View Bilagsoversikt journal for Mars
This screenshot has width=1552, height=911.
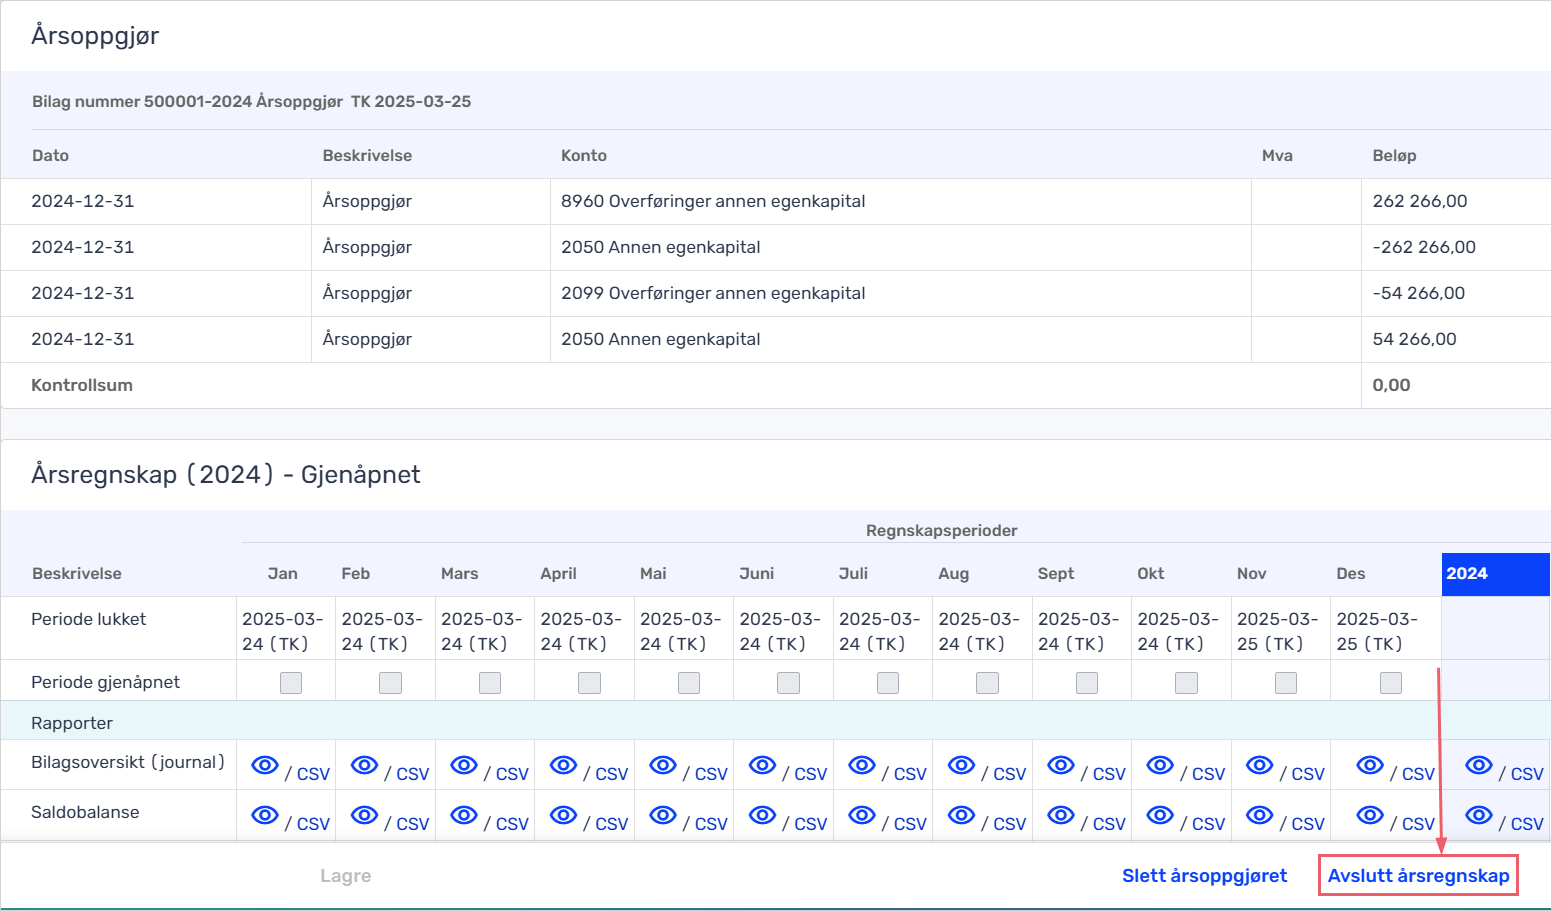click(464, 765)
